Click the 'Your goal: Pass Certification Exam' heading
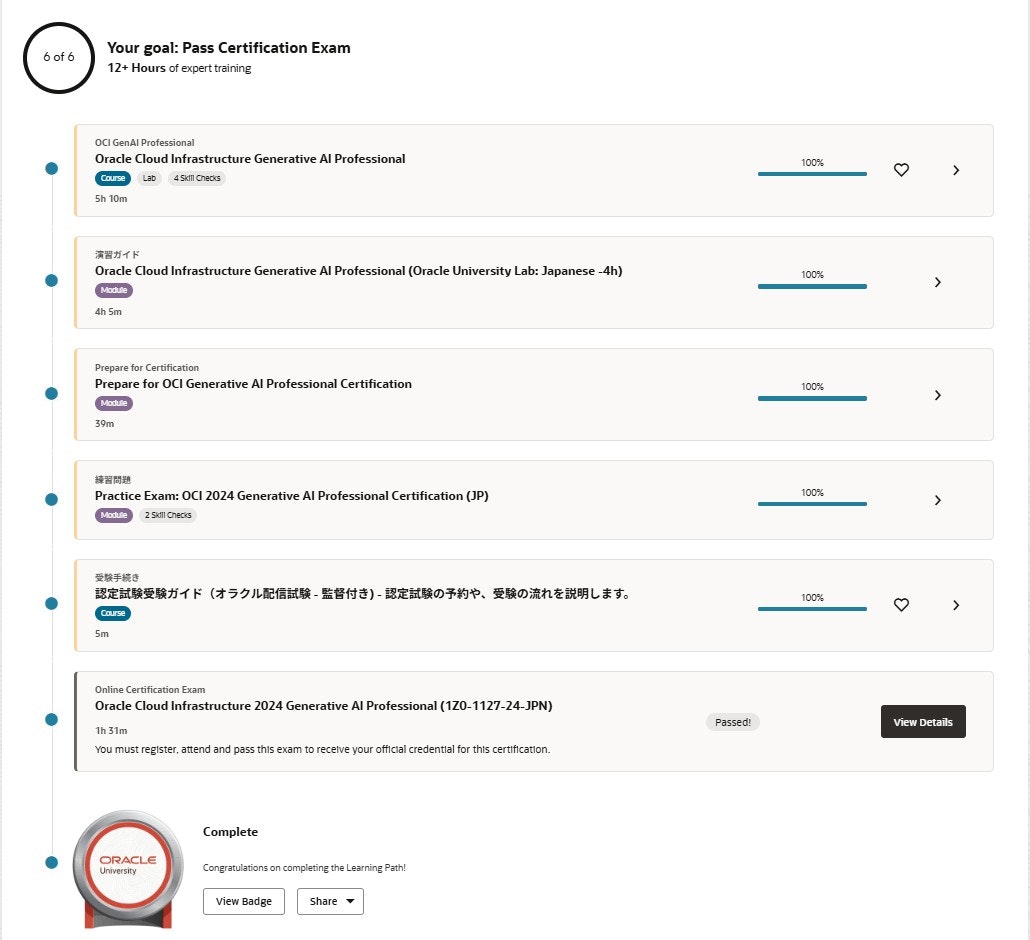This screenshot has width=1030, height=940. coord(229,48)
